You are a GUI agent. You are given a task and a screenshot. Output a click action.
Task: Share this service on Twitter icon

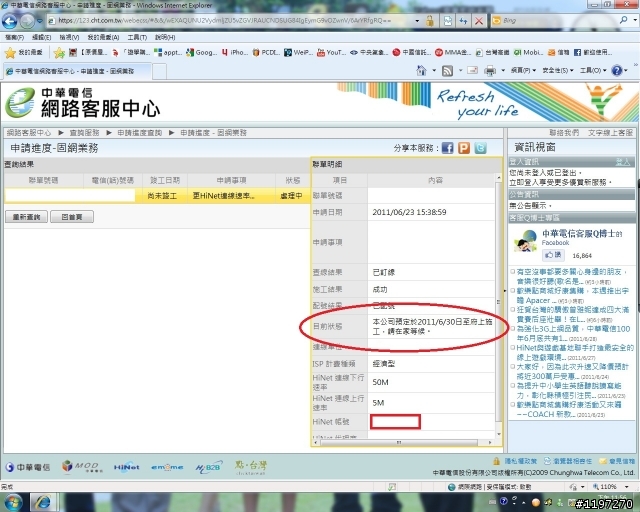[480, 148]
